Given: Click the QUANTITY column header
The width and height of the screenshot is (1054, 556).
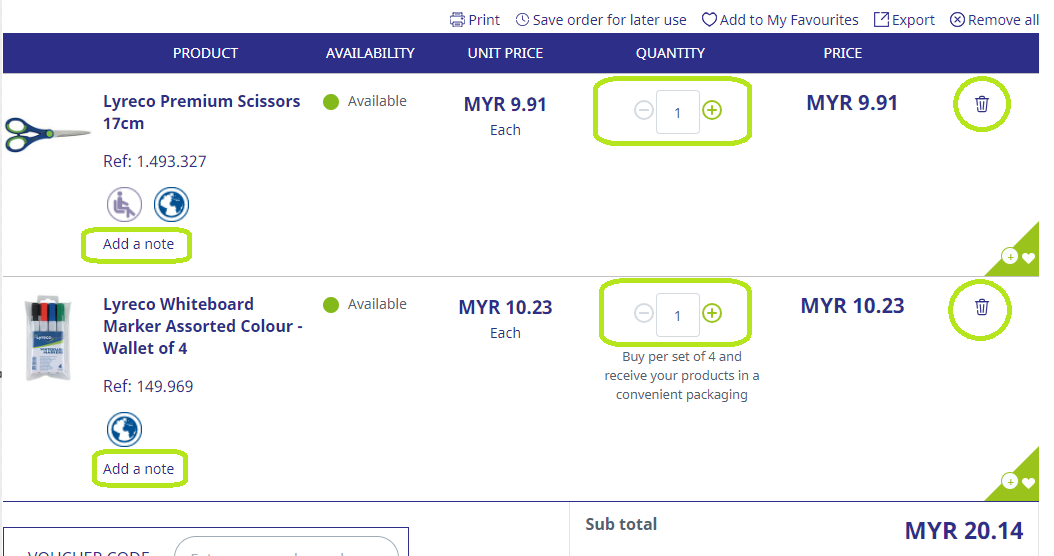Looking at the screenshot, I should click(670, 53).
